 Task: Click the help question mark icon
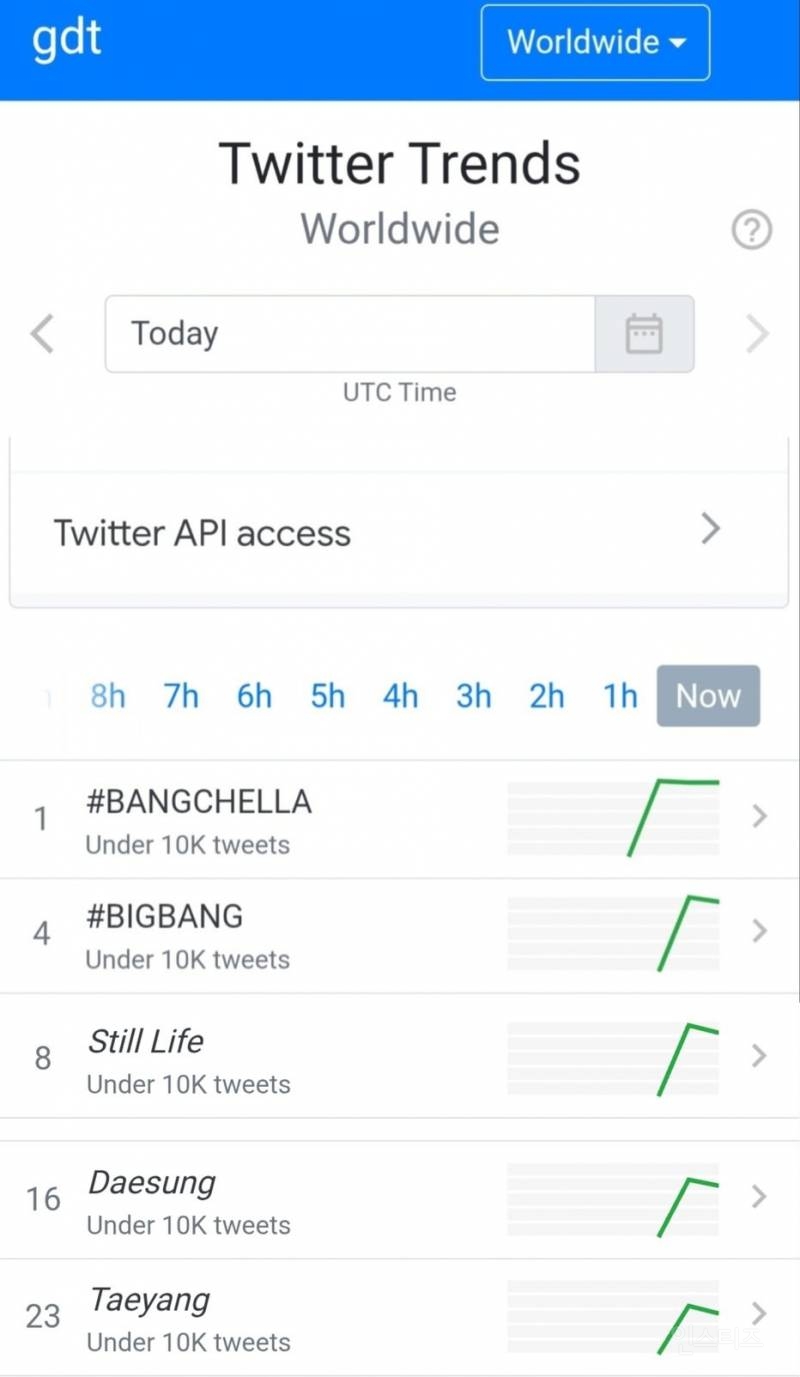coord(751,231)
